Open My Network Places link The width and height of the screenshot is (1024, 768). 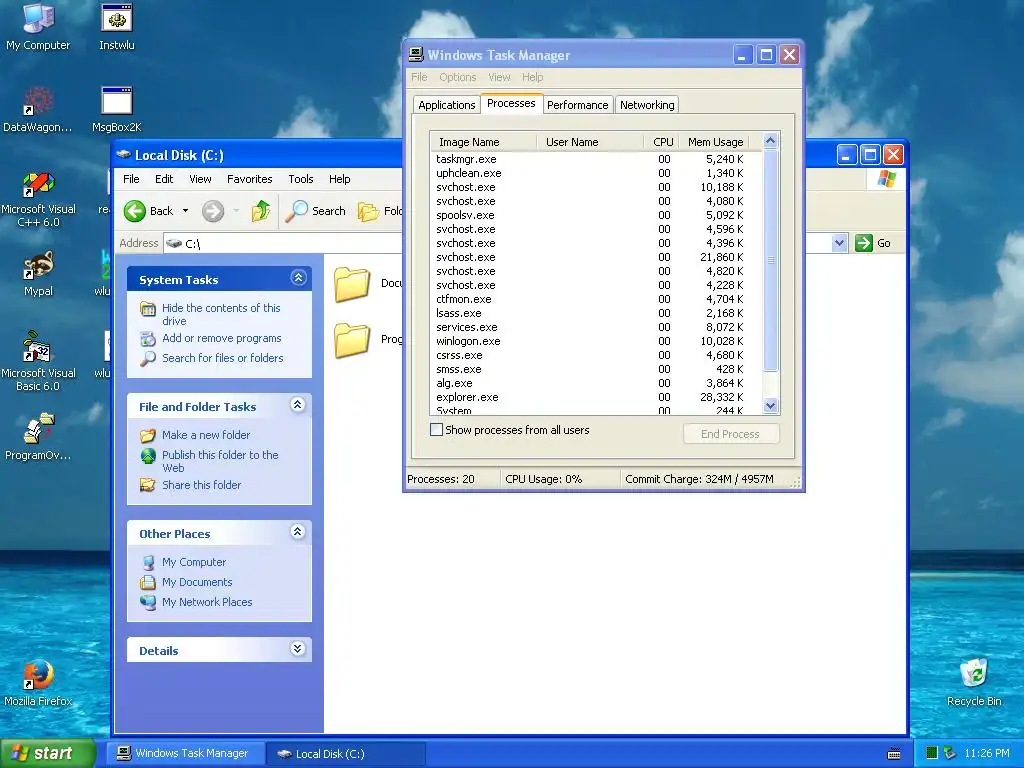pyautogui.click(x=207, y=602)
